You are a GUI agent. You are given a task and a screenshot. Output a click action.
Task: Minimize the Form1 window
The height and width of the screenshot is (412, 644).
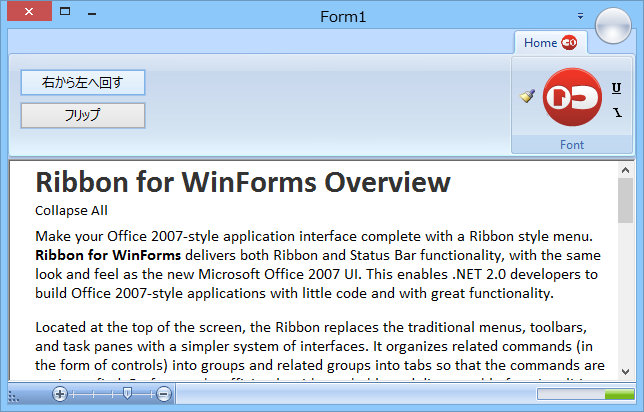click(x=92, y=15)
